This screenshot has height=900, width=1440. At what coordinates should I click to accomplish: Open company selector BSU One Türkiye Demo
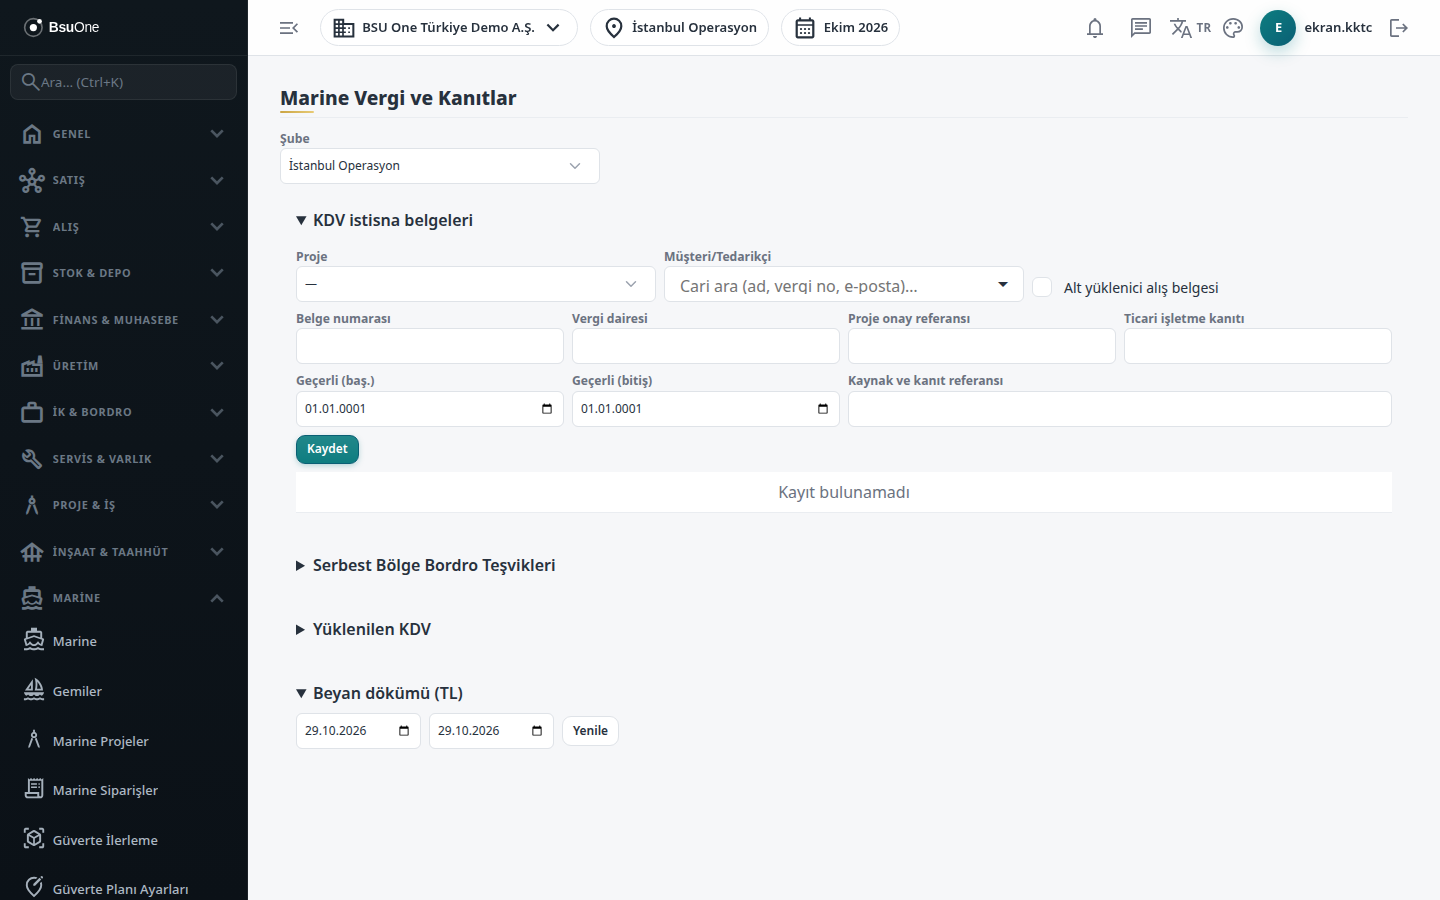click(449, 28)
